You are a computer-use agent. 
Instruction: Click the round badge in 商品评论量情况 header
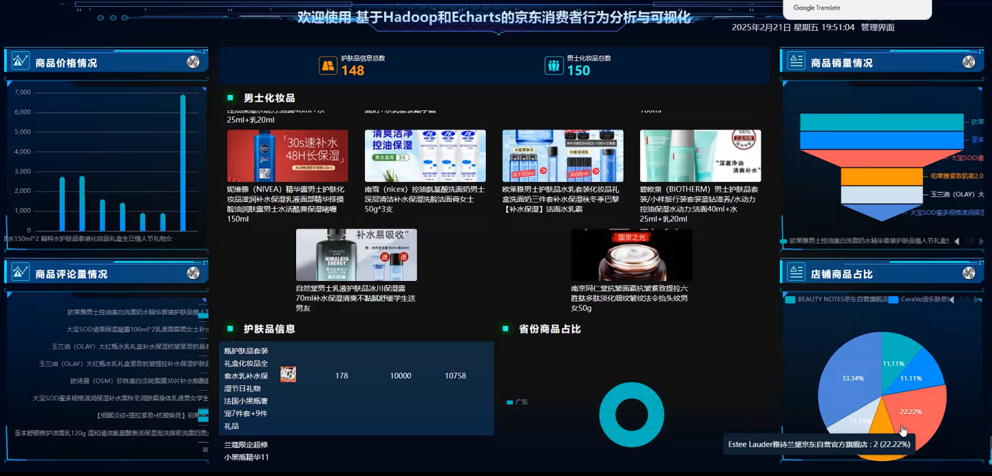coord(193,273)
